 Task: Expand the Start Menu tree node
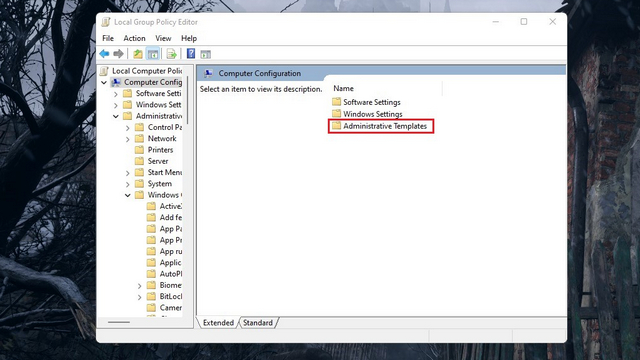pos(127,173)
